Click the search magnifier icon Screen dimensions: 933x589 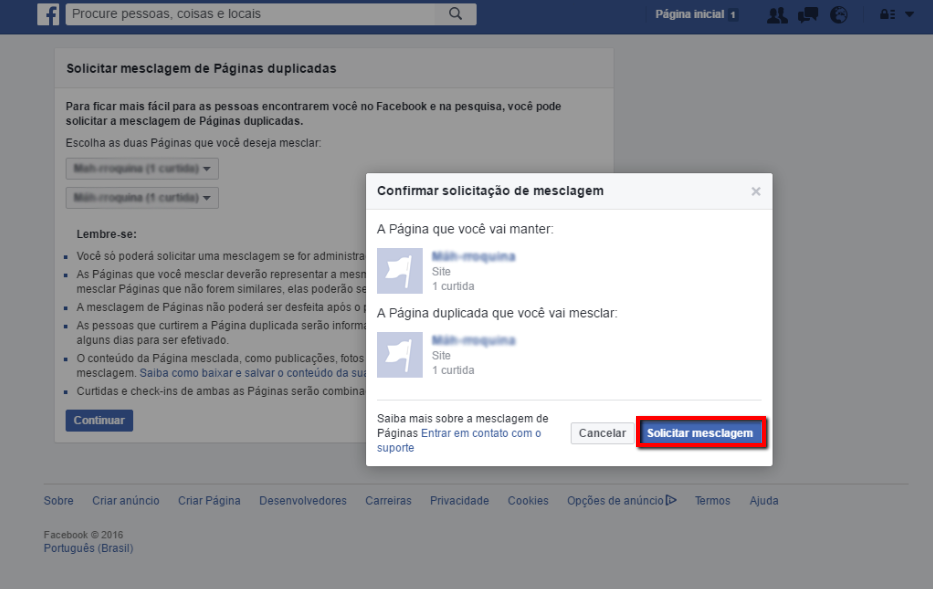455,14
